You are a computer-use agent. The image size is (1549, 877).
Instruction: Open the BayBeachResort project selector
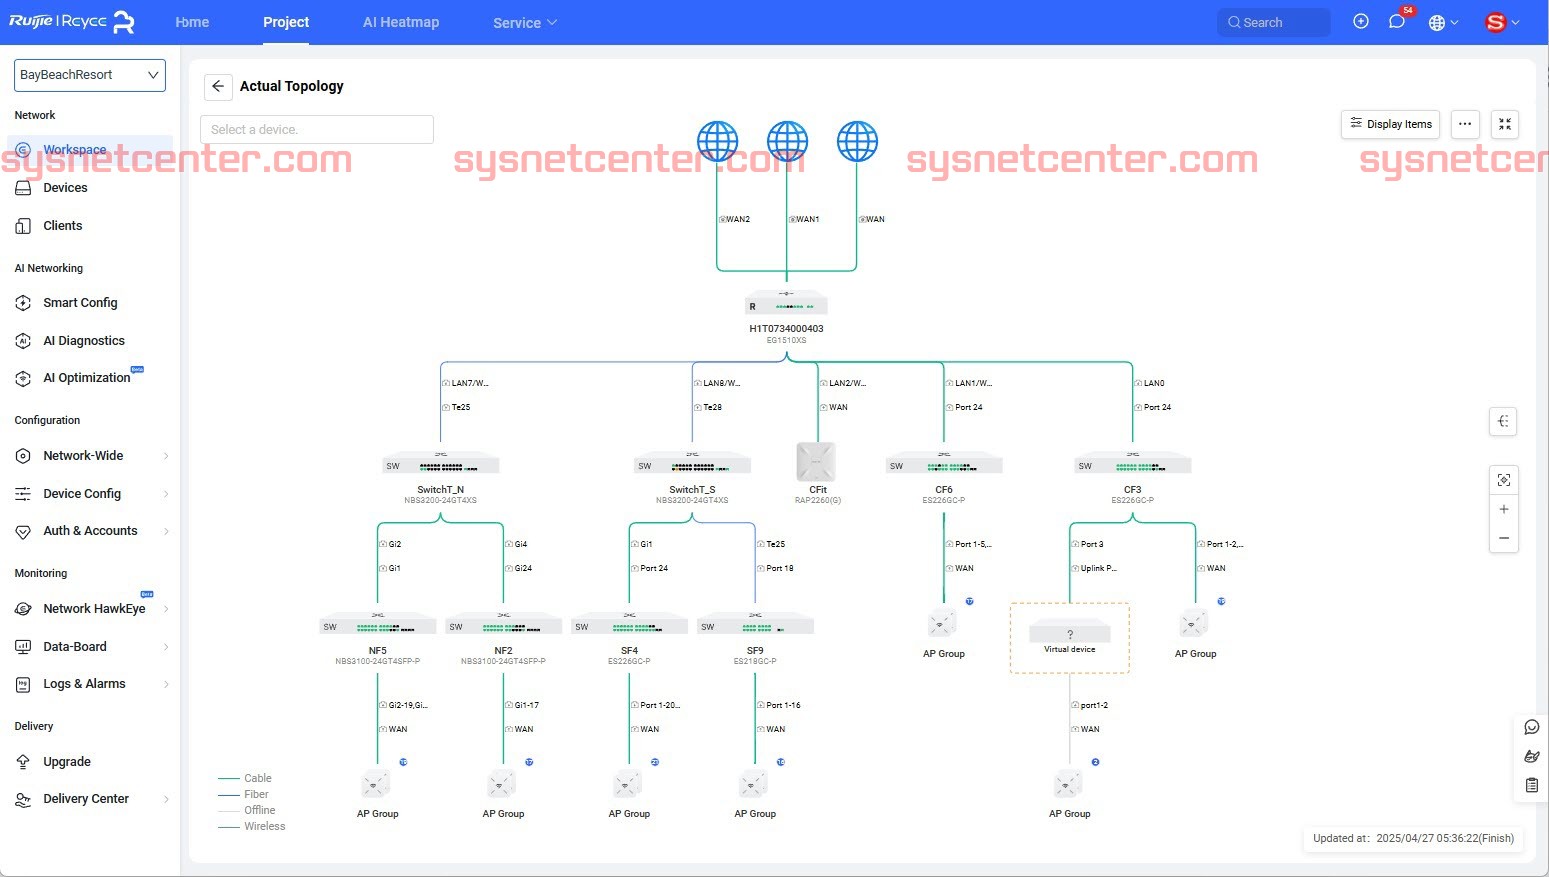click(x=90, y=75)
